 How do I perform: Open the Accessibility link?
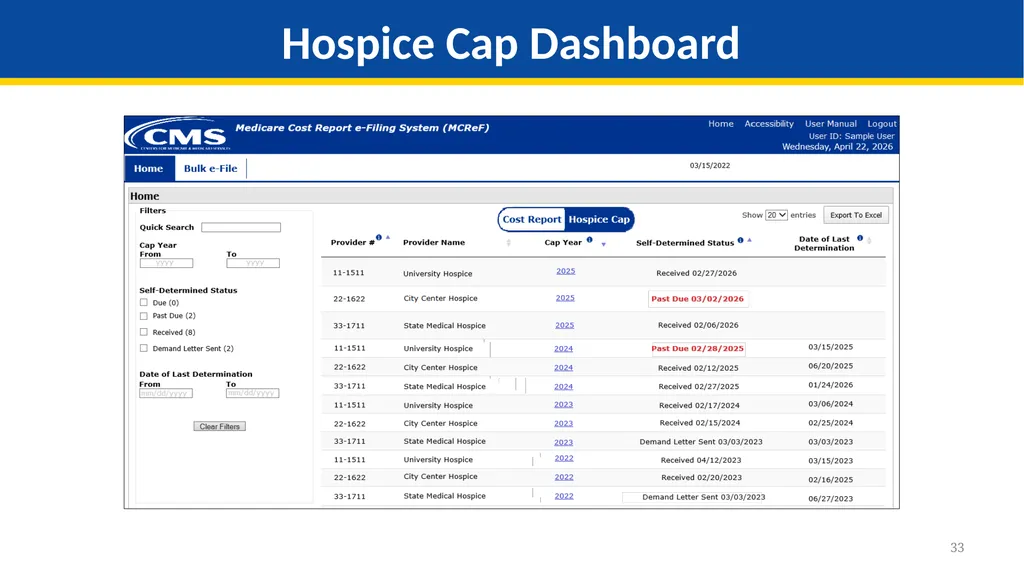[x=769, y=123]
